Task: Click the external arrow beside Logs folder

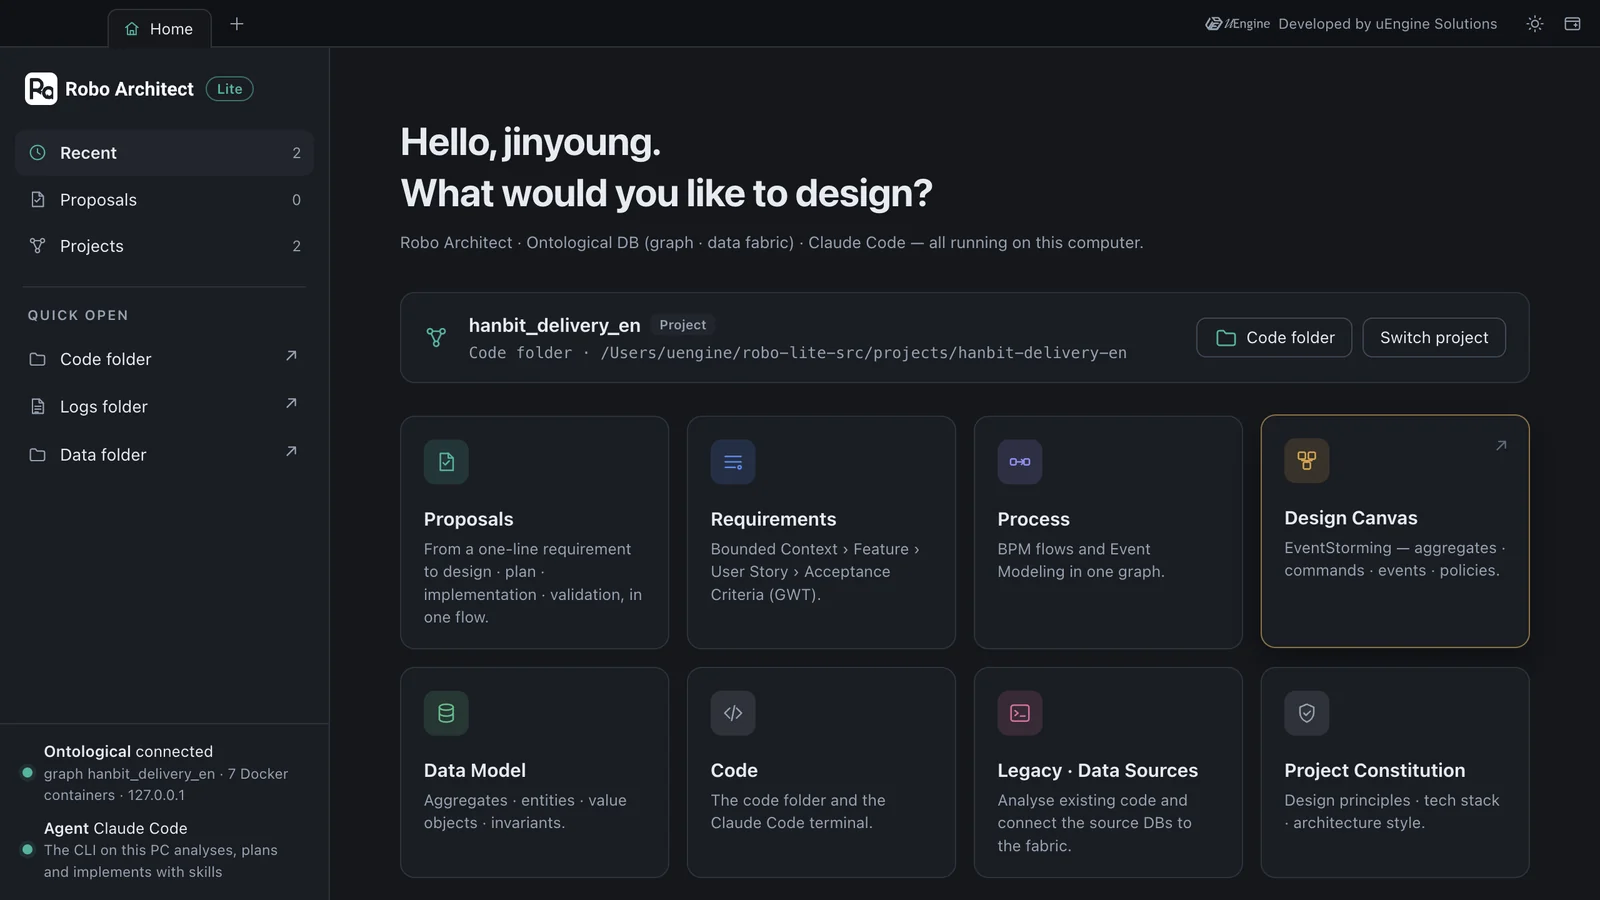Action: tap(291, 404)
